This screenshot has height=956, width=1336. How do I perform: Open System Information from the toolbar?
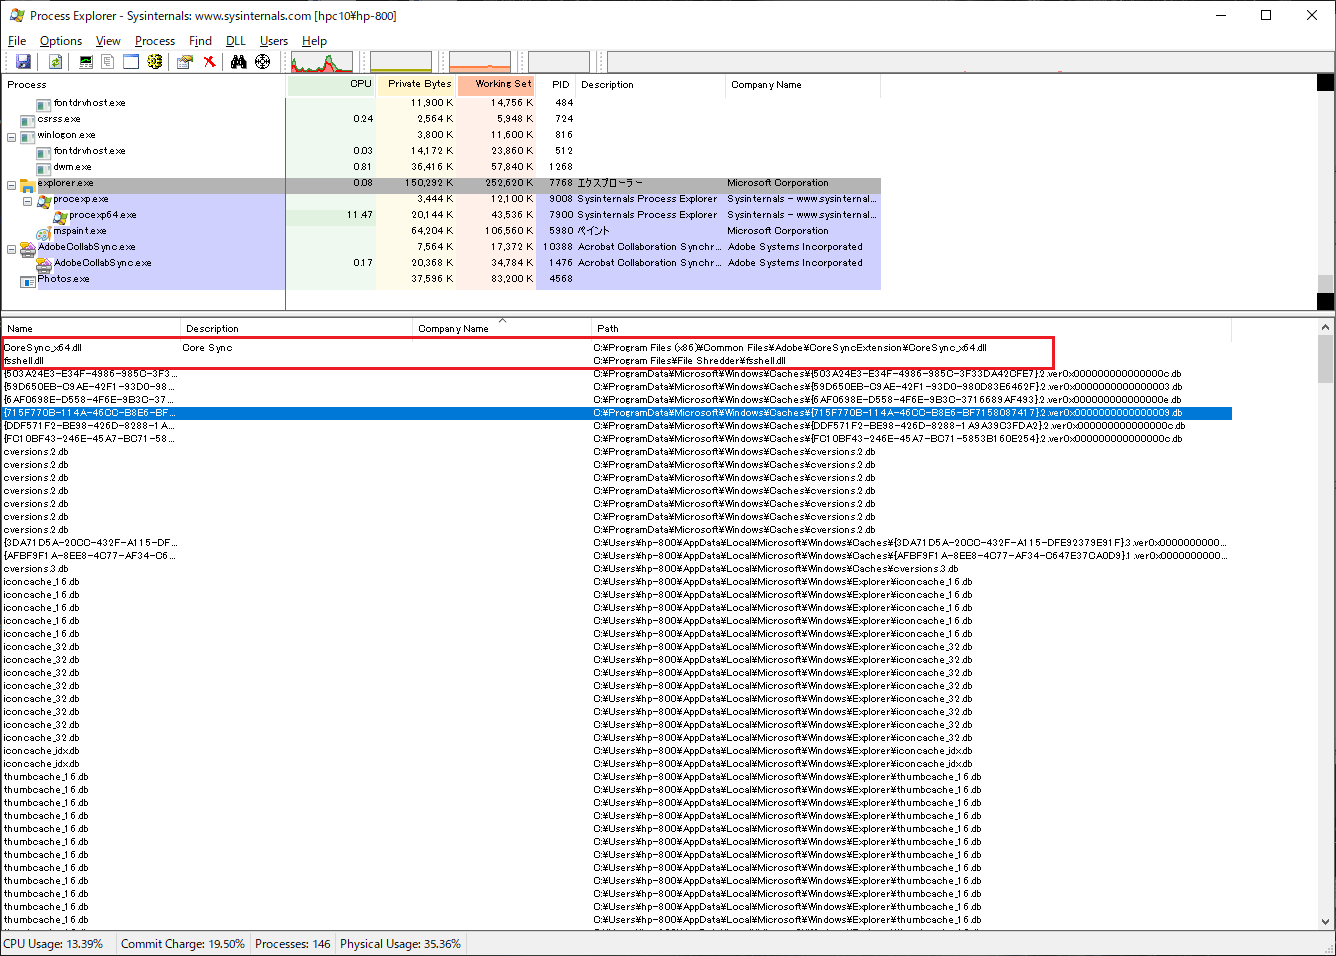point(86,62)
